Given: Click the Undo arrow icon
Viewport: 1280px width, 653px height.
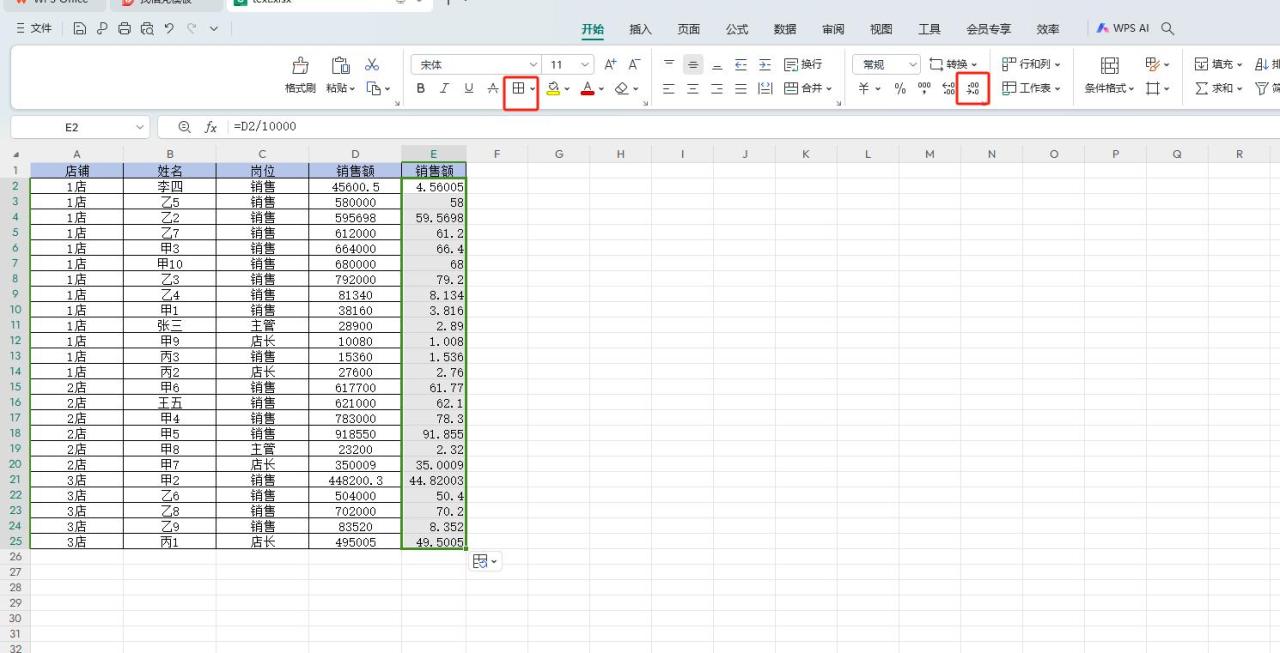Looking at the screenshot, I should 170,29.
